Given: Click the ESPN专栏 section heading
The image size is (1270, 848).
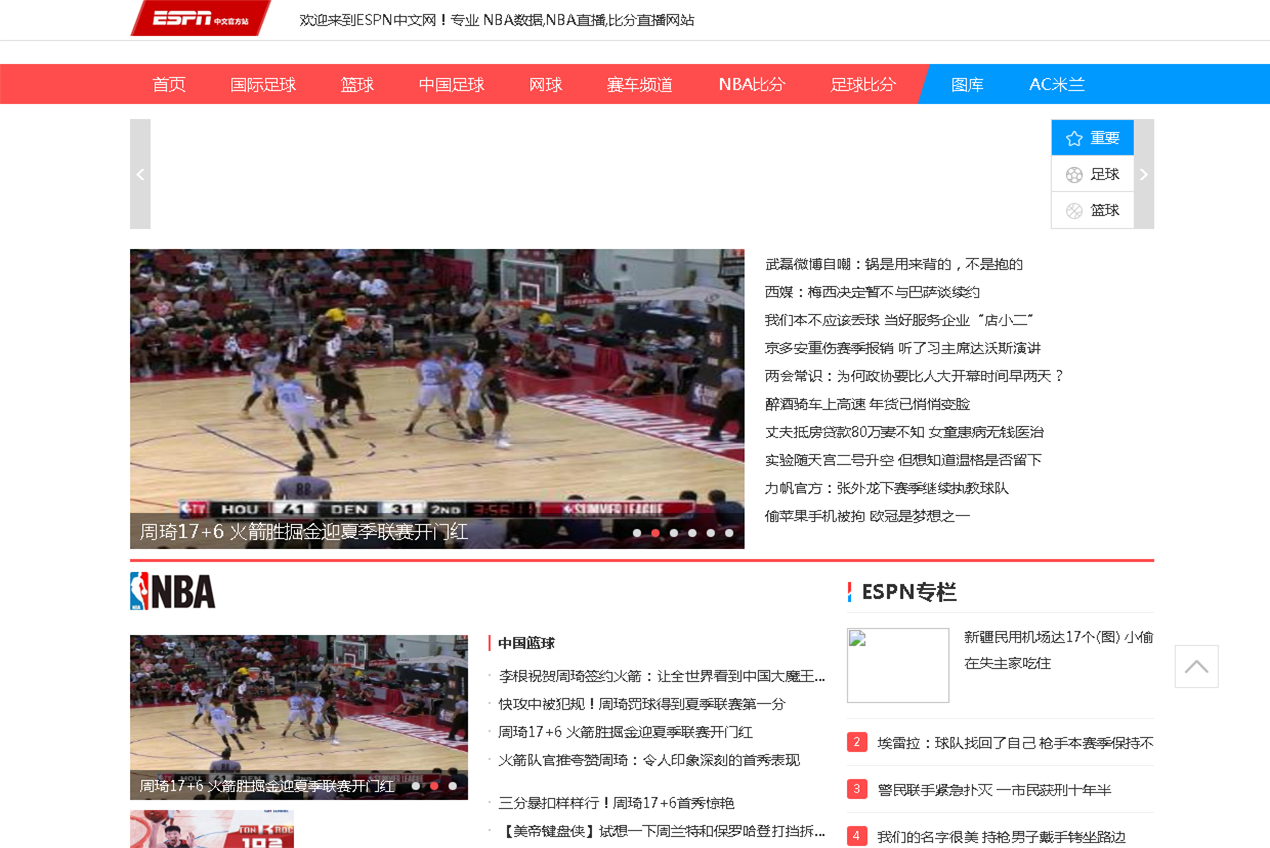Looking at the screenshot, I should 909,591.
